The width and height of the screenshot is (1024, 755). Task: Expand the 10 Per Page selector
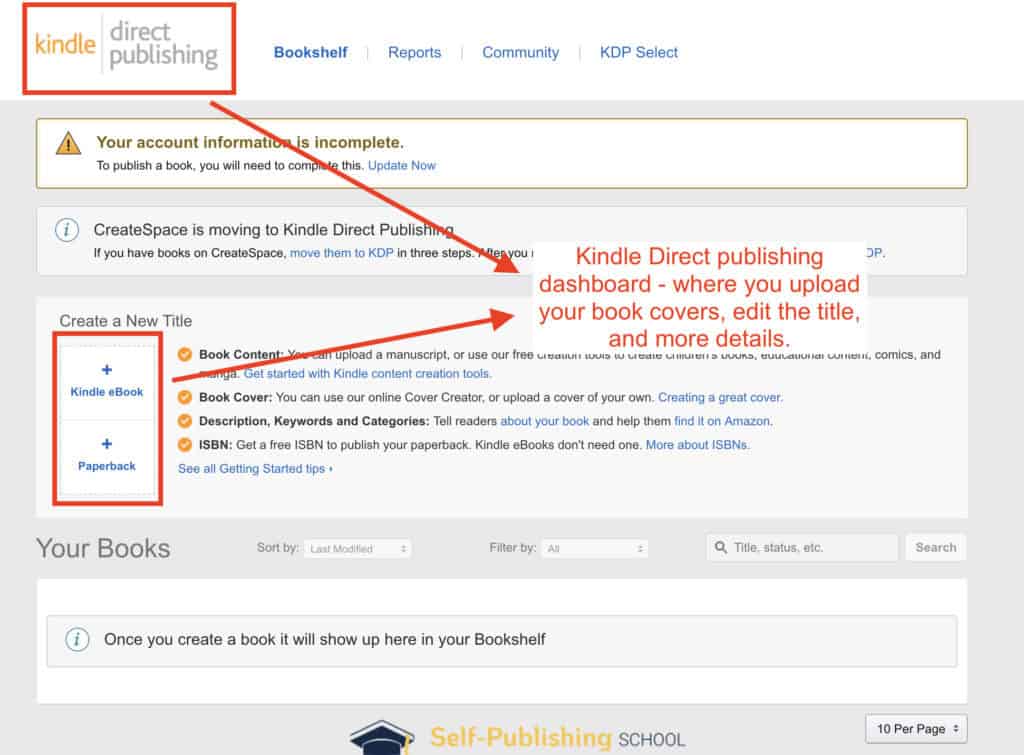pos(916,728)
